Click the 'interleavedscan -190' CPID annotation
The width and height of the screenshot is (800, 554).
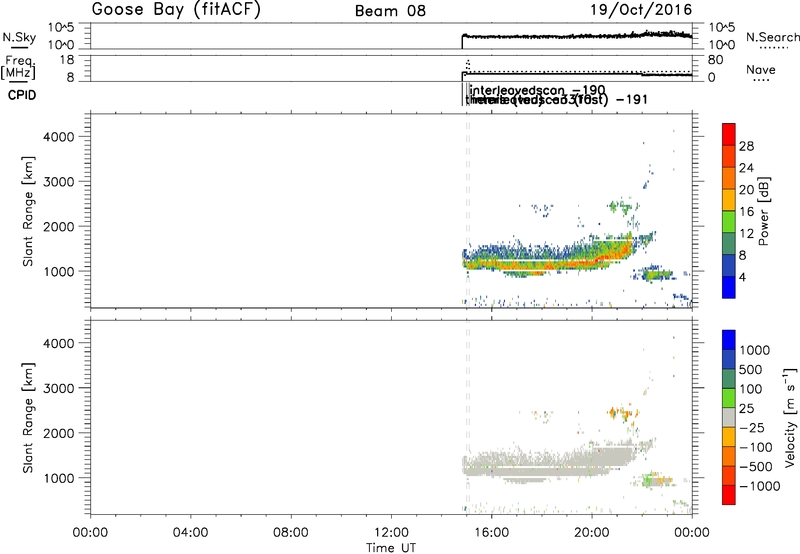tap(537, 90)
